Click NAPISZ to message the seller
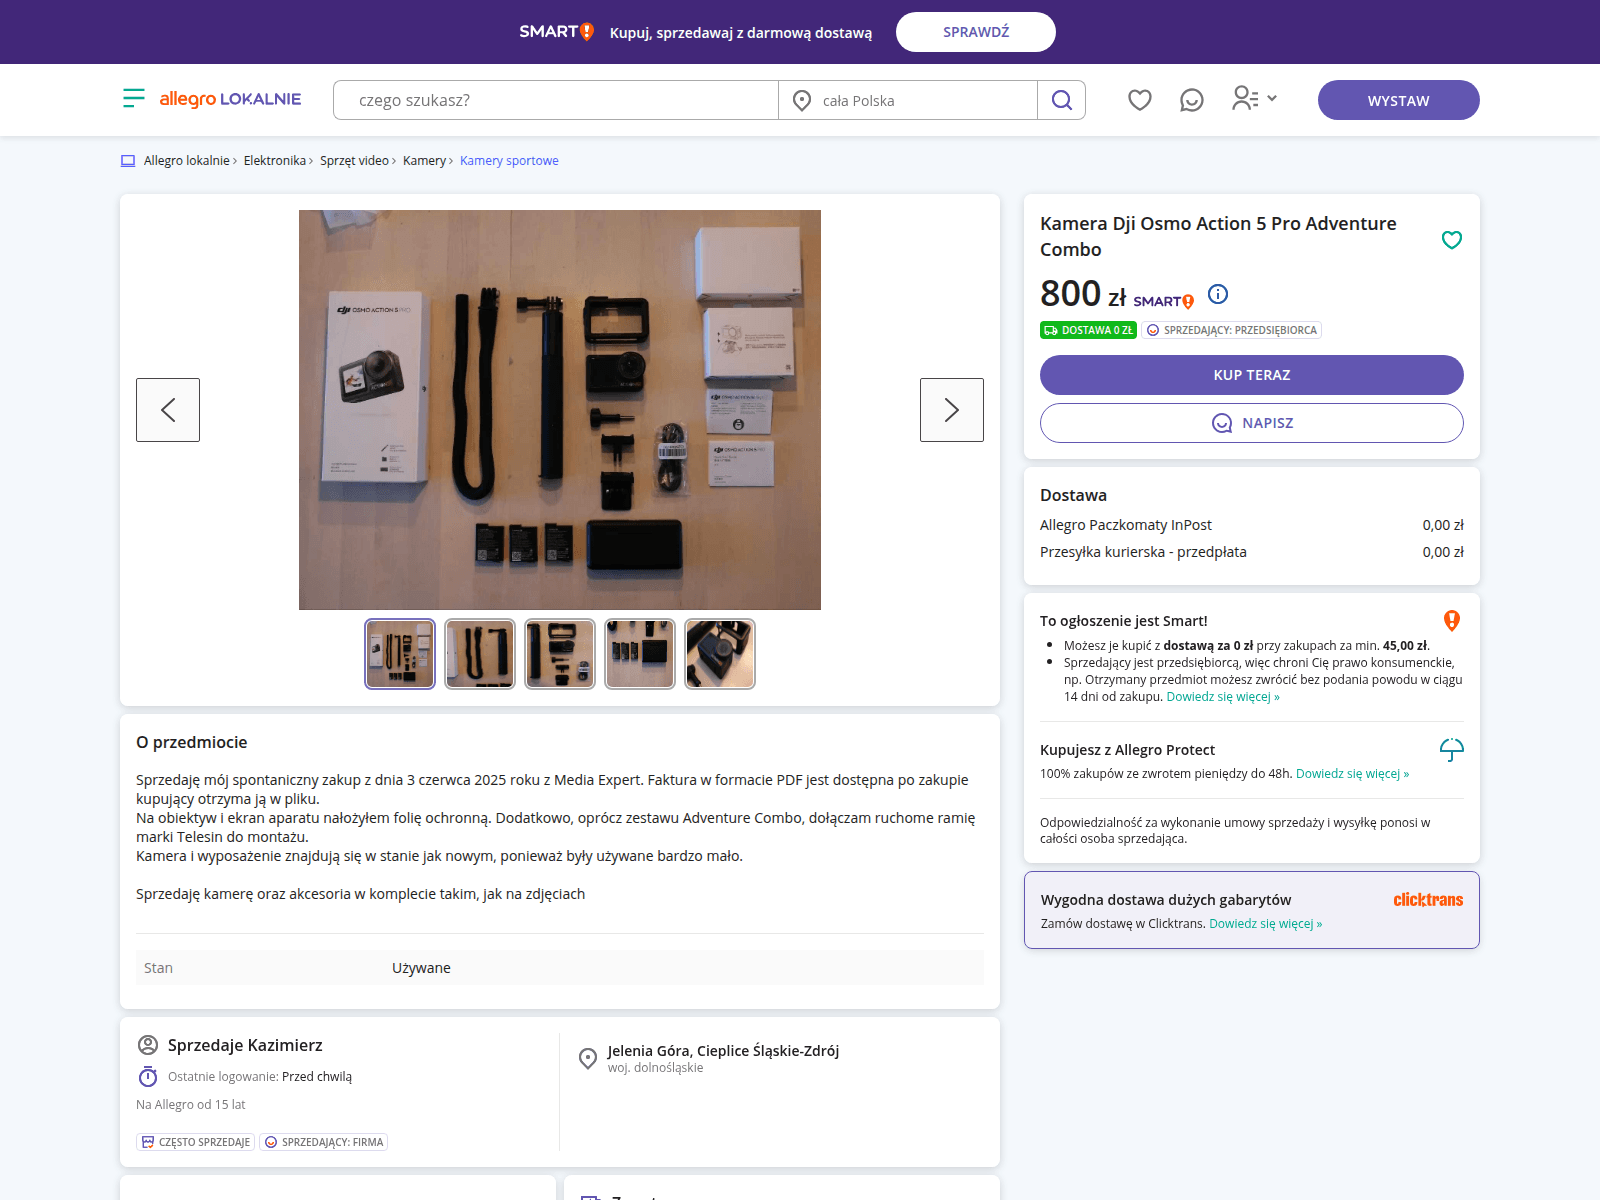Image resolution: width=1600 pixels, height=1200 pixels. point(1251,423)
